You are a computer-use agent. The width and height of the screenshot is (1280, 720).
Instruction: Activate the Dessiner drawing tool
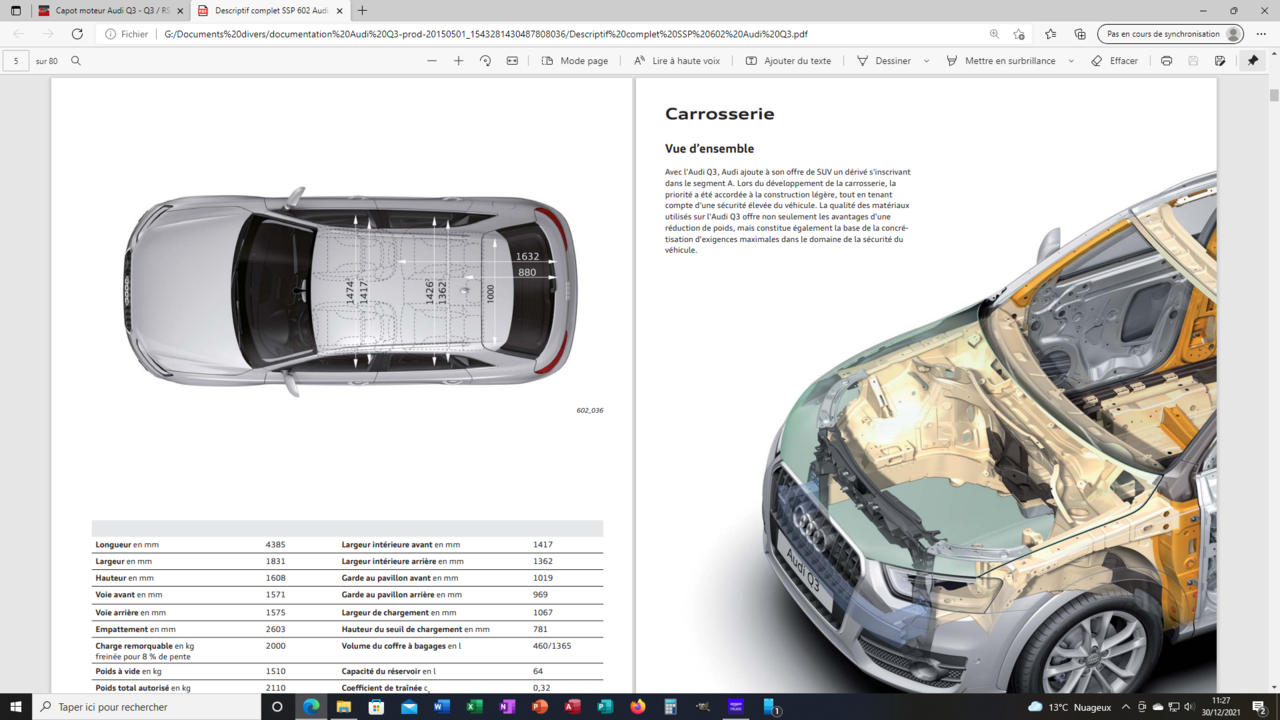tap(884, 61)
